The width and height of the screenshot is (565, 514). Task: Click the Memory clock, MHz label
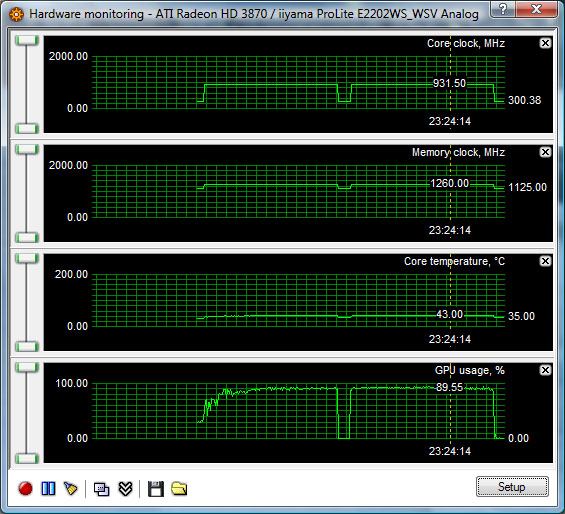tap(458, 152)
